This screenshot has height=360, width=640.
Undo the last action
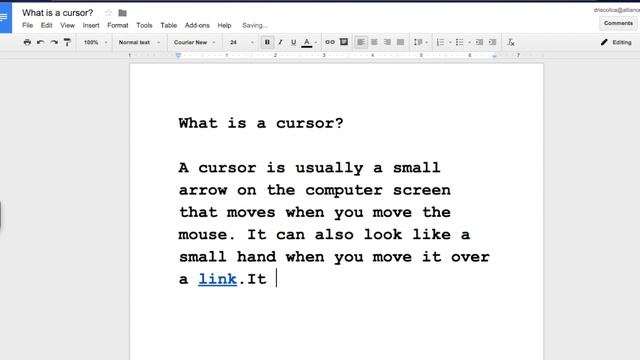(40, 42)
